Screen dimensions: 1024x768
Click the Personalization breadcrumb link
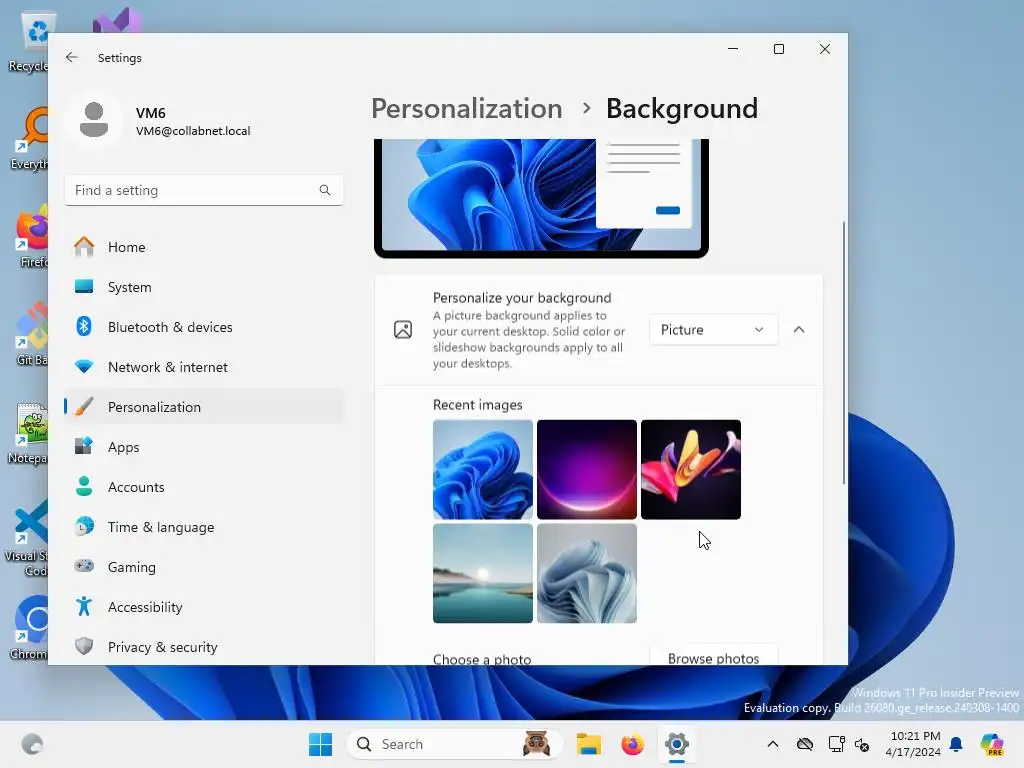click(466, 108)
